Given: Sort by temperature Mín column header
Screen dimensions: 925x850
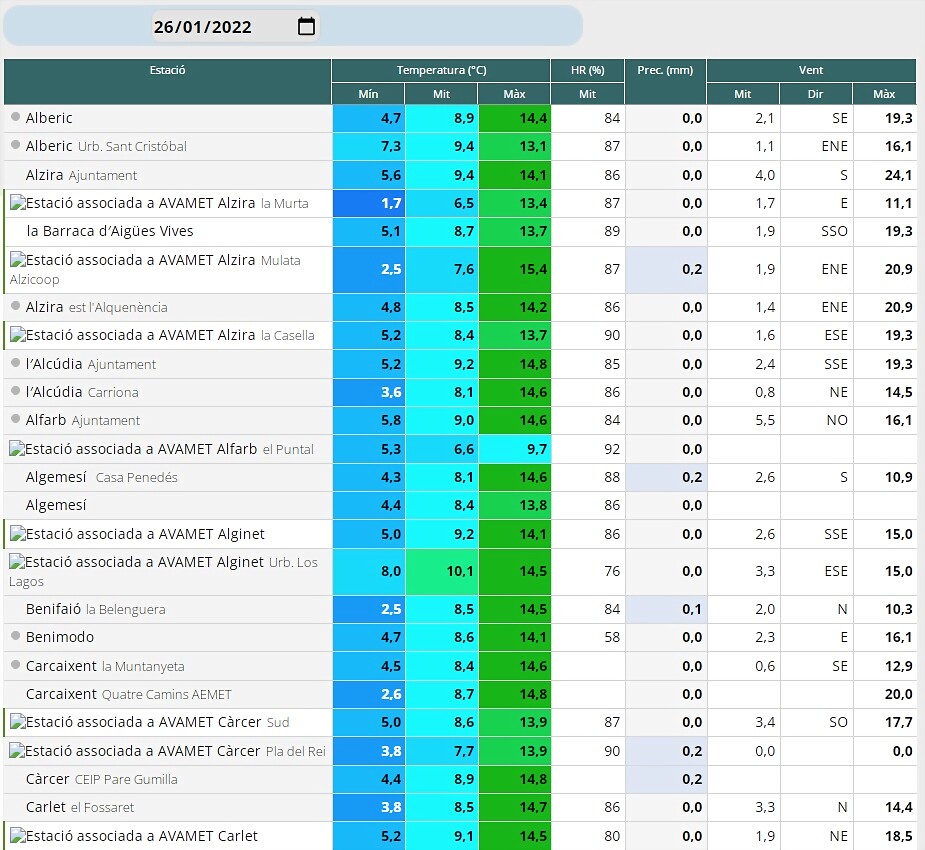Looking at the screenshot, I should (368, 94).
